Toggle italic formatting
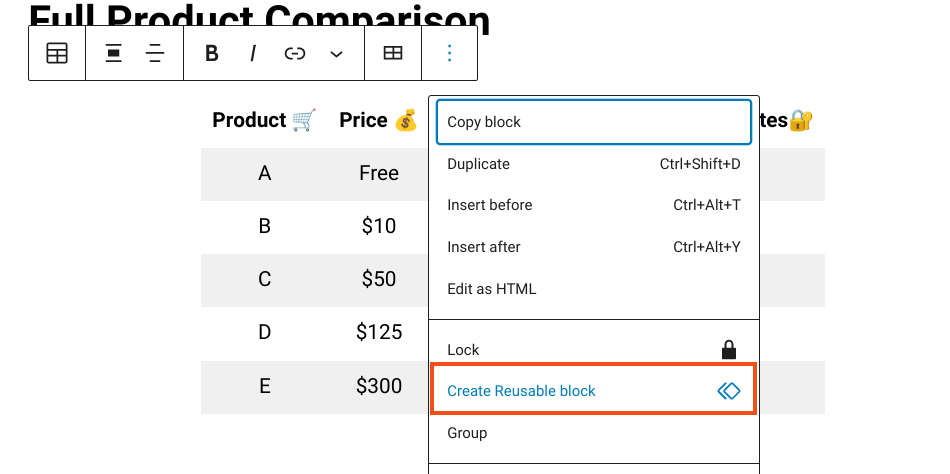The height and width of the screenshot is (474, 950). (x=253, y=53)
